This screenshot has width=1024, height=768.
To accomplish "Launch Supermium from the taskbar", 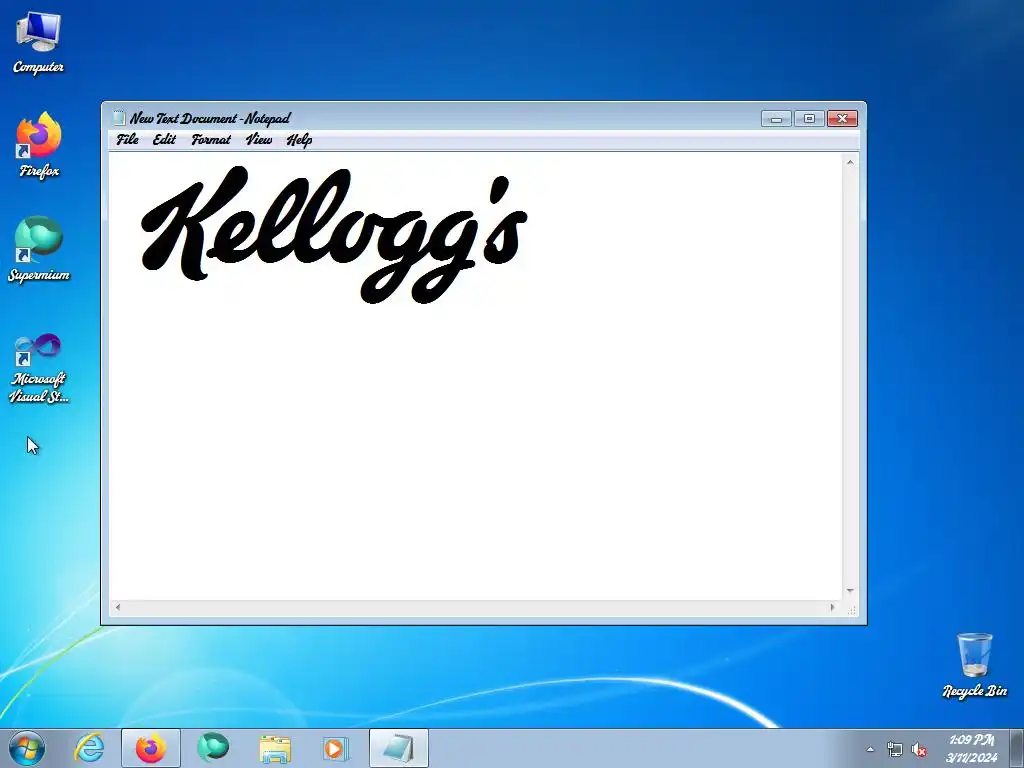I will point(213,748).
